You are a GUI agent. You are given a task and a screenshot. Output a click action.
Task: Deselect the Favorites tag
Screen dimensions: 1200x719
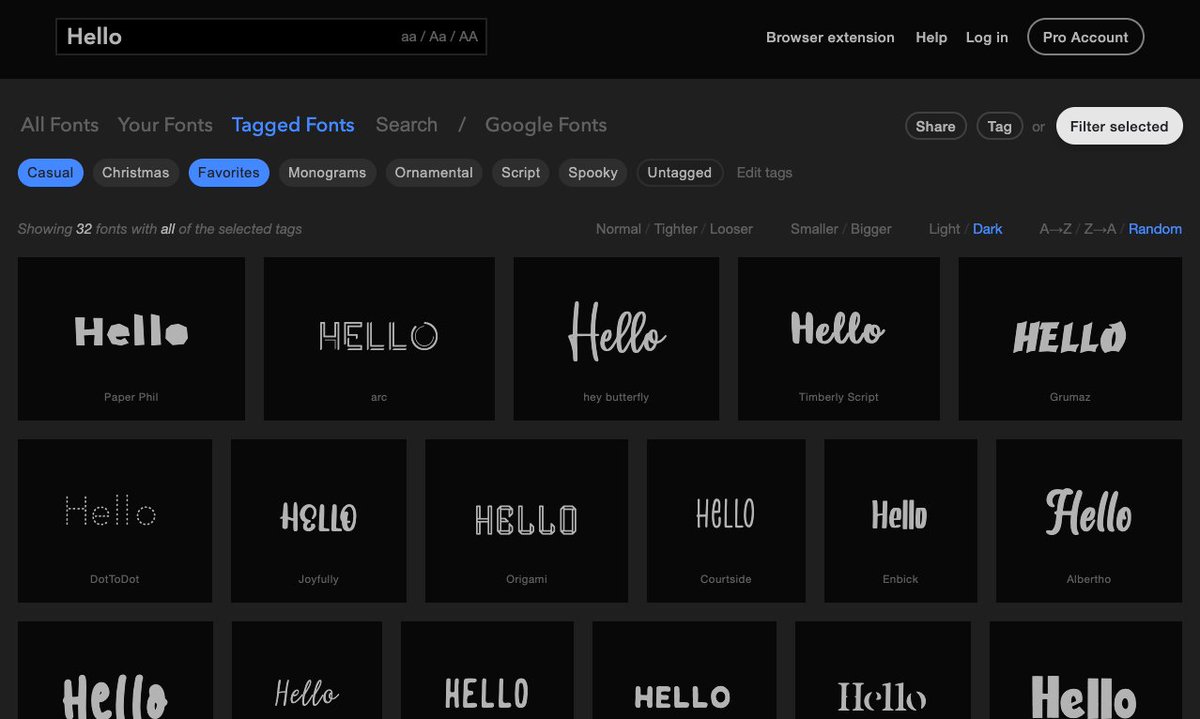click(229, 173)
